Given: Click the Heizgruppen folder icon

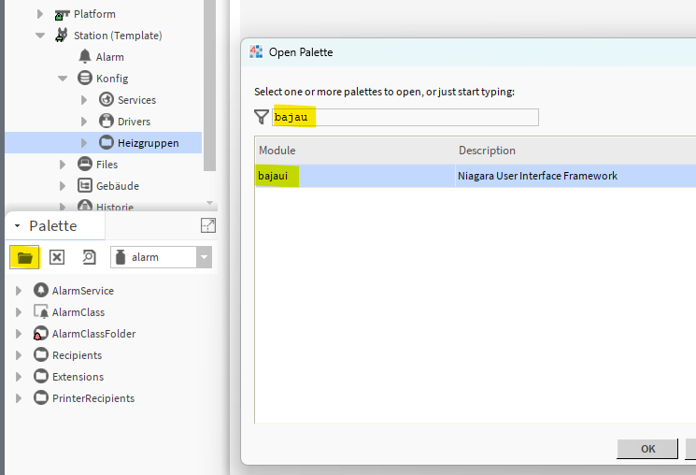Looking at the screenshot, I should point(106,142).
